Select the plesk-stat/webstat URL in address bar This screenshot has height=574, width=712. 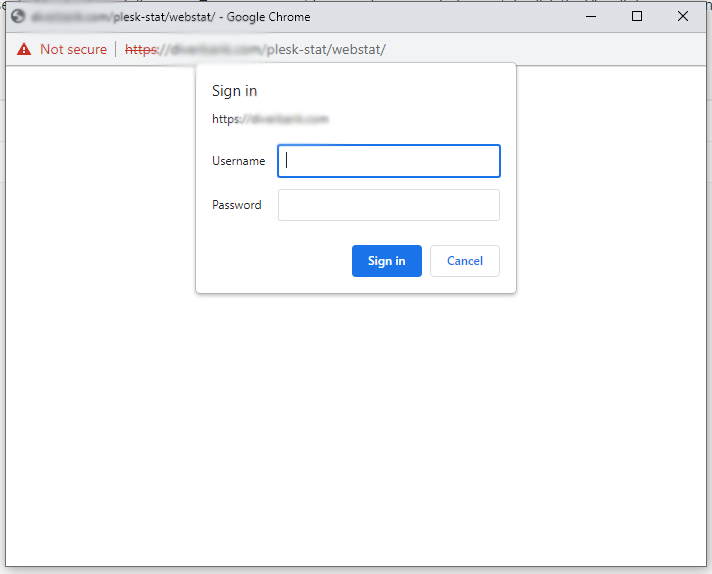click(255, 49)
